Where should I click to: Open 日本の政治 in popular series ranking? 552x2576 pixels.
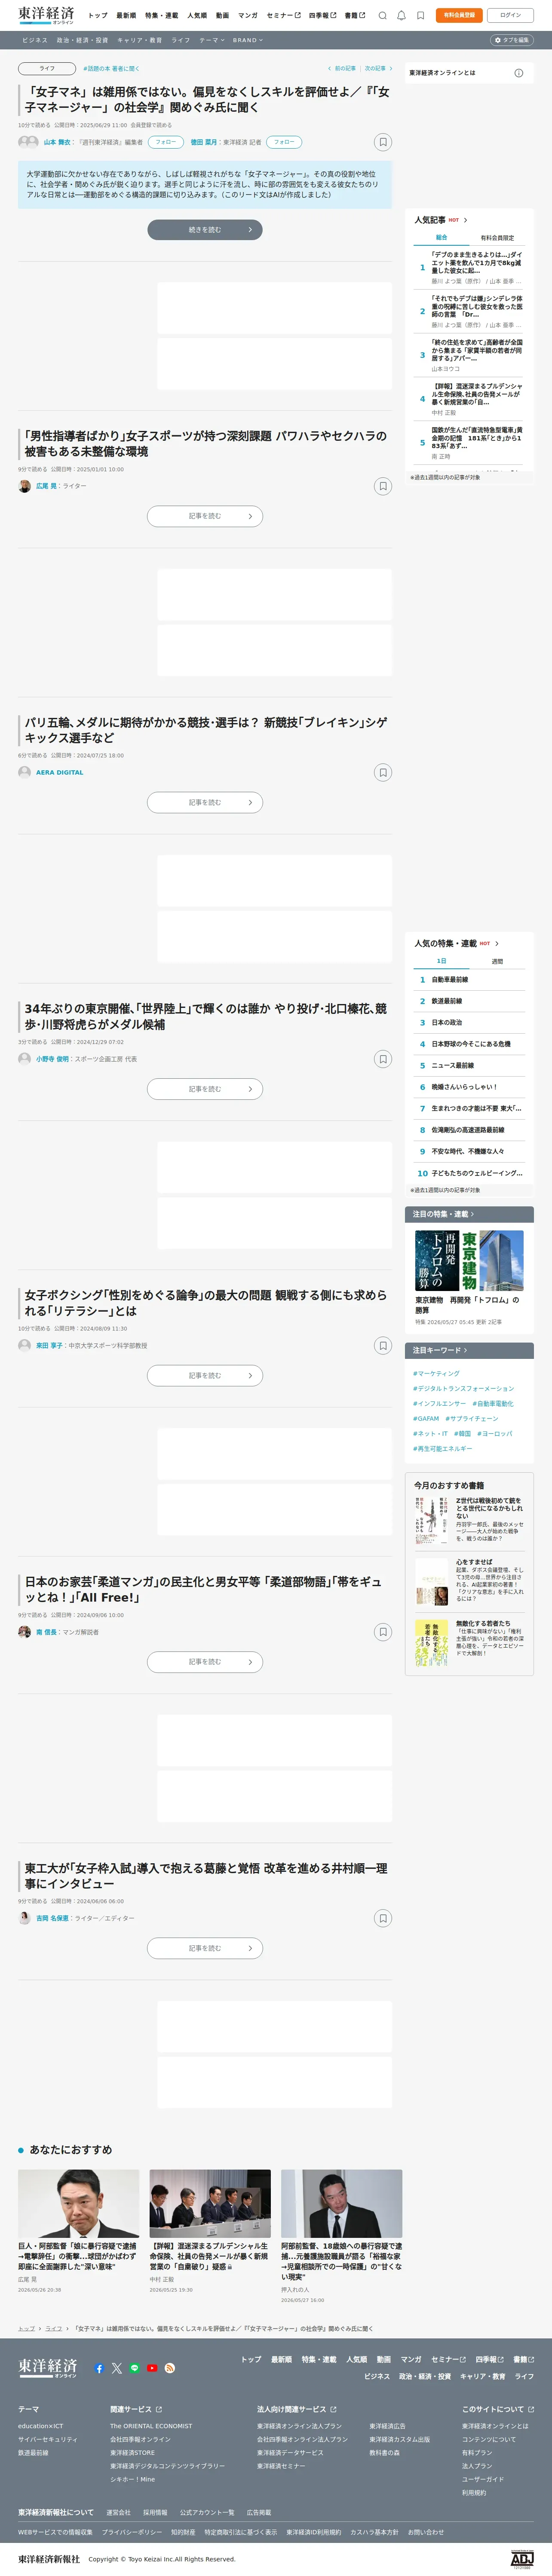[x=447, y=1022]
